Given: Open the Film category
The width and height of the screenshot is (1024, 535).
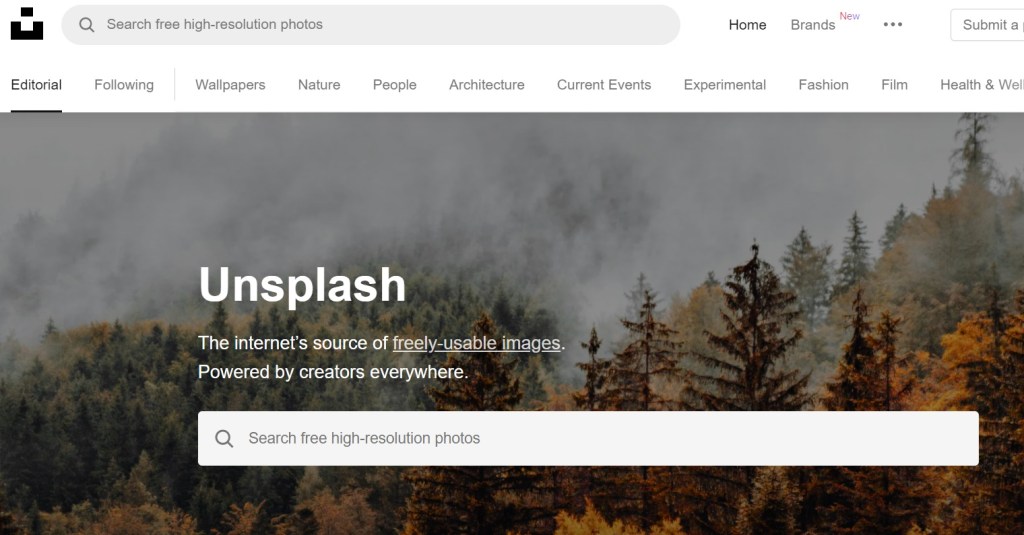Looking at the screenshot, I should point(894,85).
